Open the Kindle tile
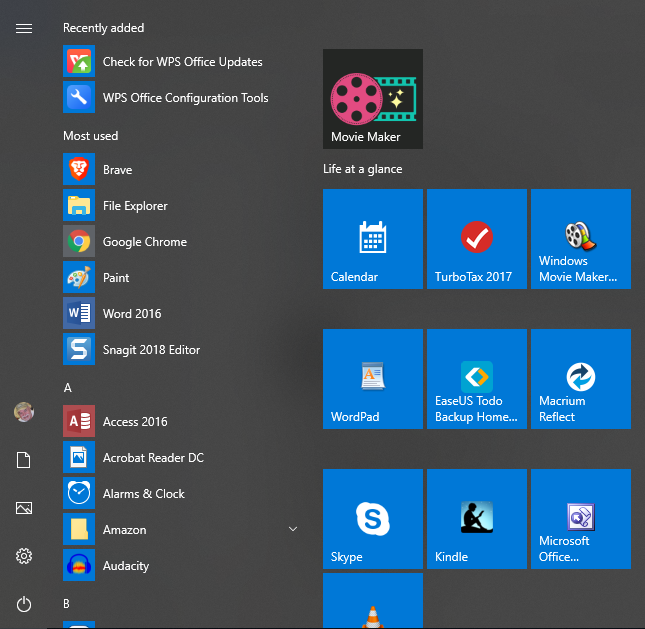This screenshot has height=629, width=645. coord(477,519)
